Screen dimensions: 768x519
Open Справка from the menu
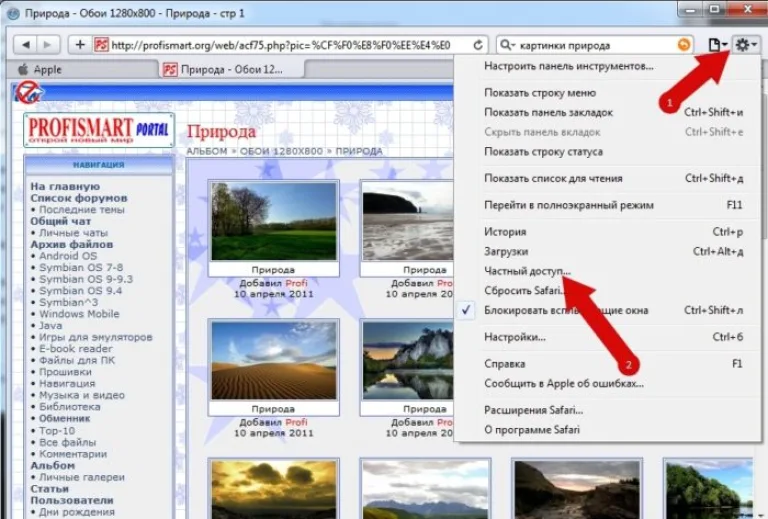pyautogui.click(x=504, y=364)
